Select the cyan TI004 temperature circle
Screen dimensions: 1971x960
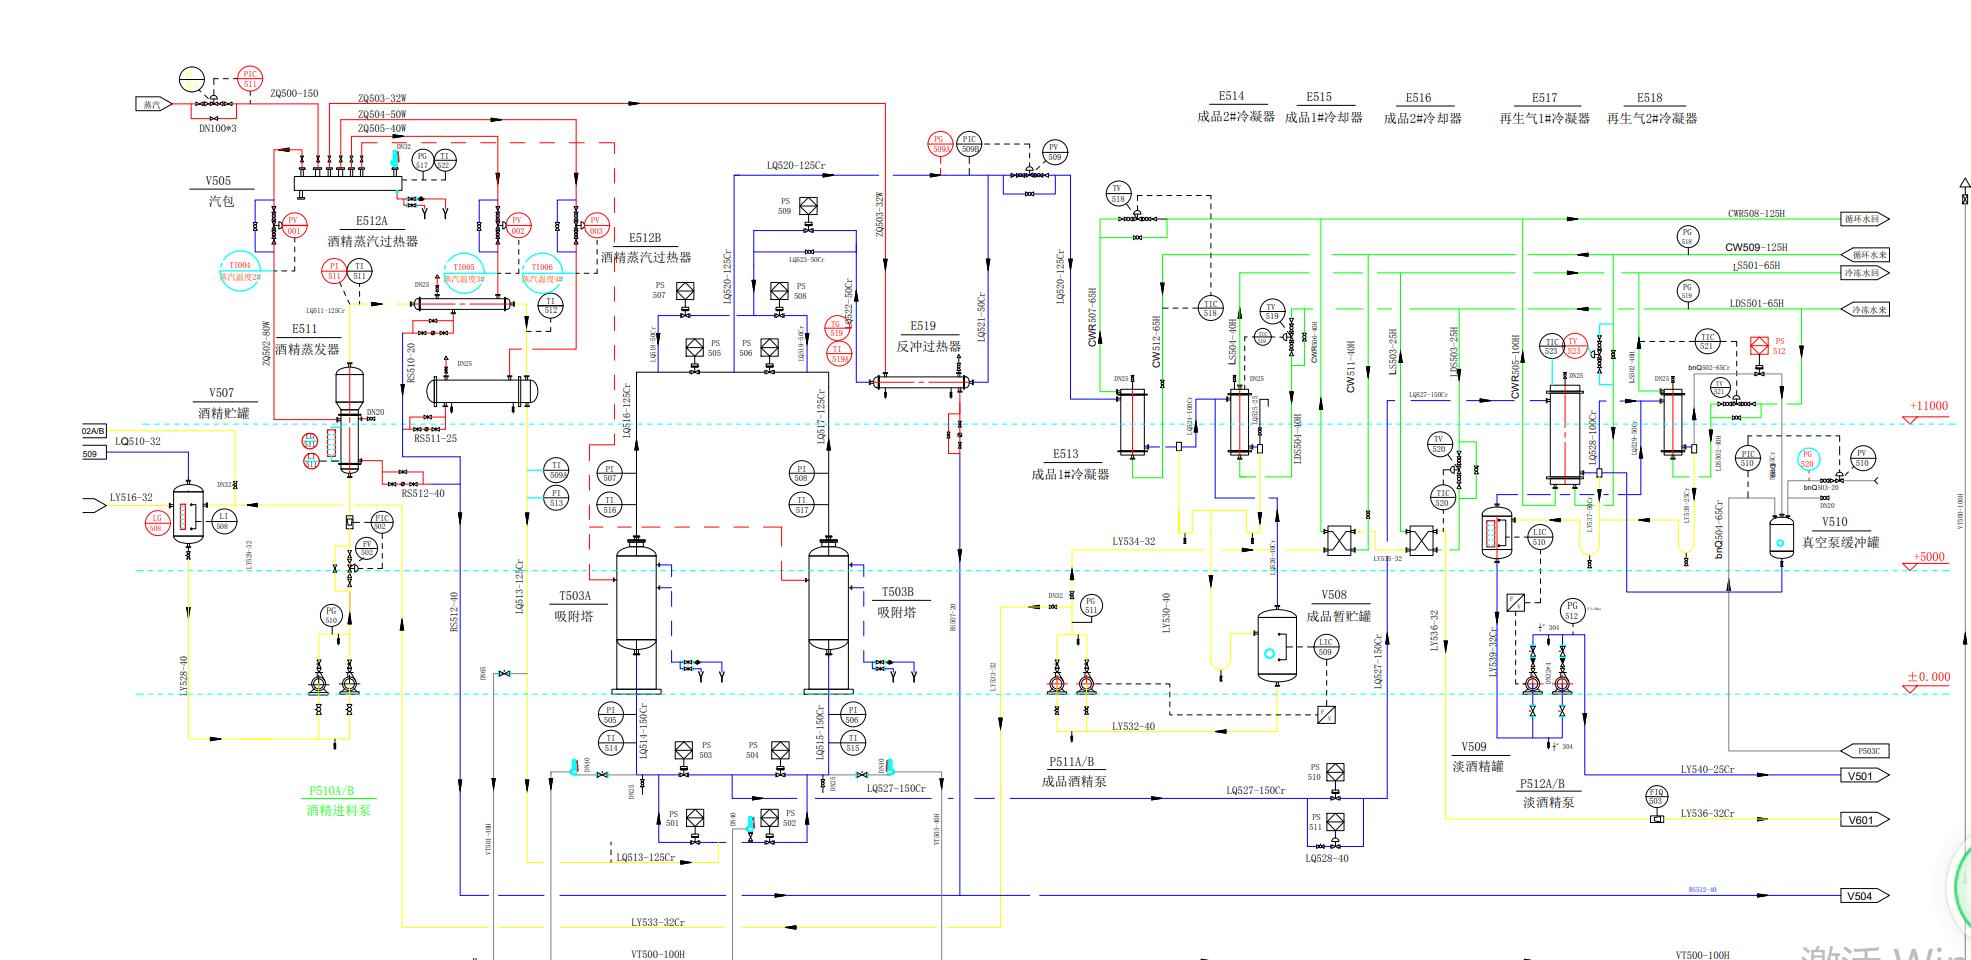click(x=240, y=271)
